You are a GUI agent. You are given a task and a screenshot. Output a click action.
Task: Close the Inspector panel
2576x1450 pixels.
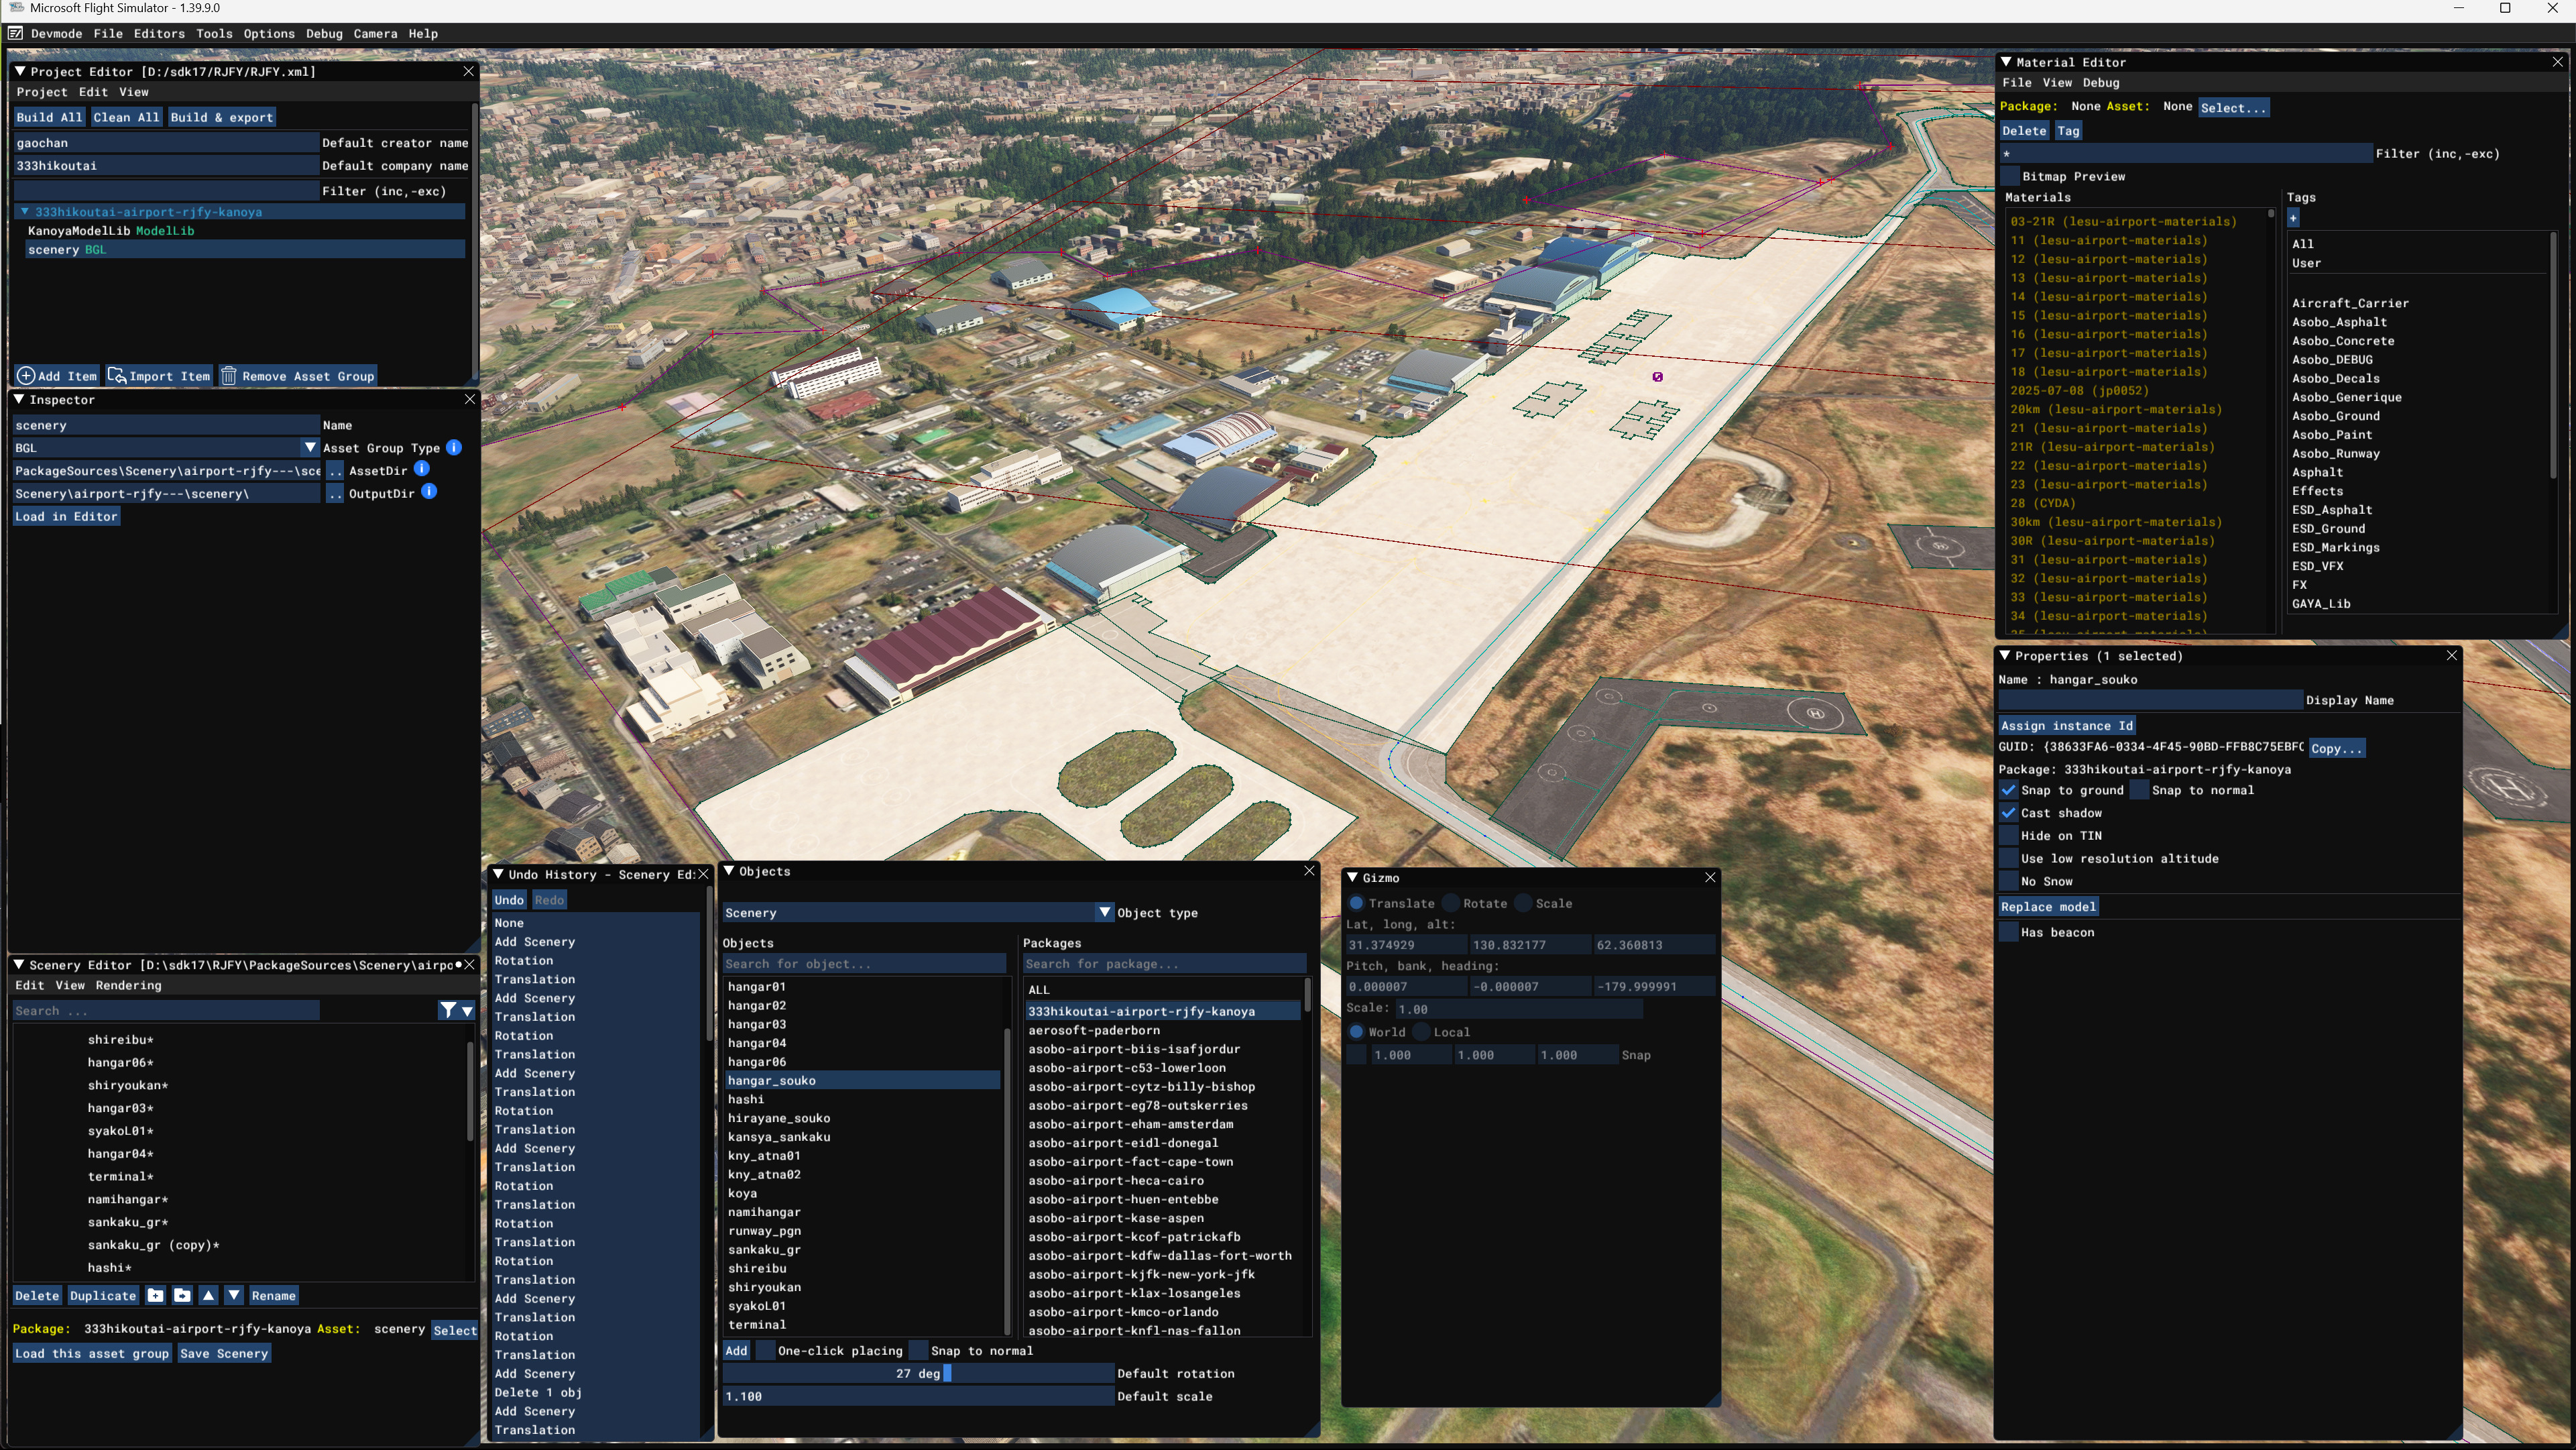[470, 399]
